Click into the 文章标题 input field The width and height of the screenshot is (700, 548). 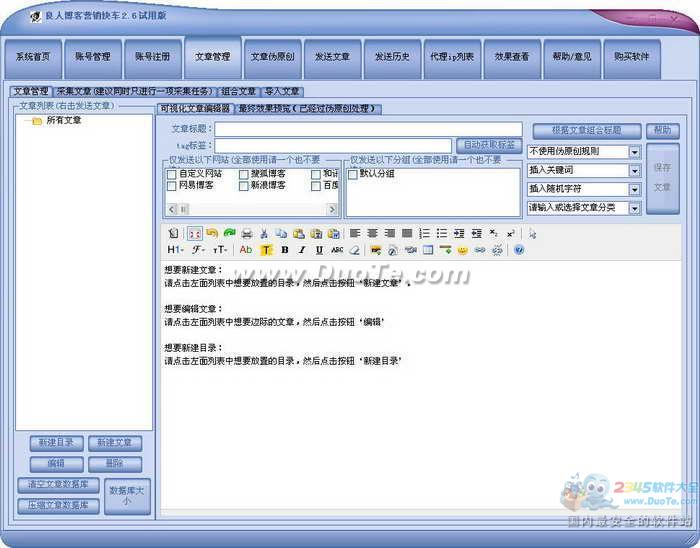(368, 129)
